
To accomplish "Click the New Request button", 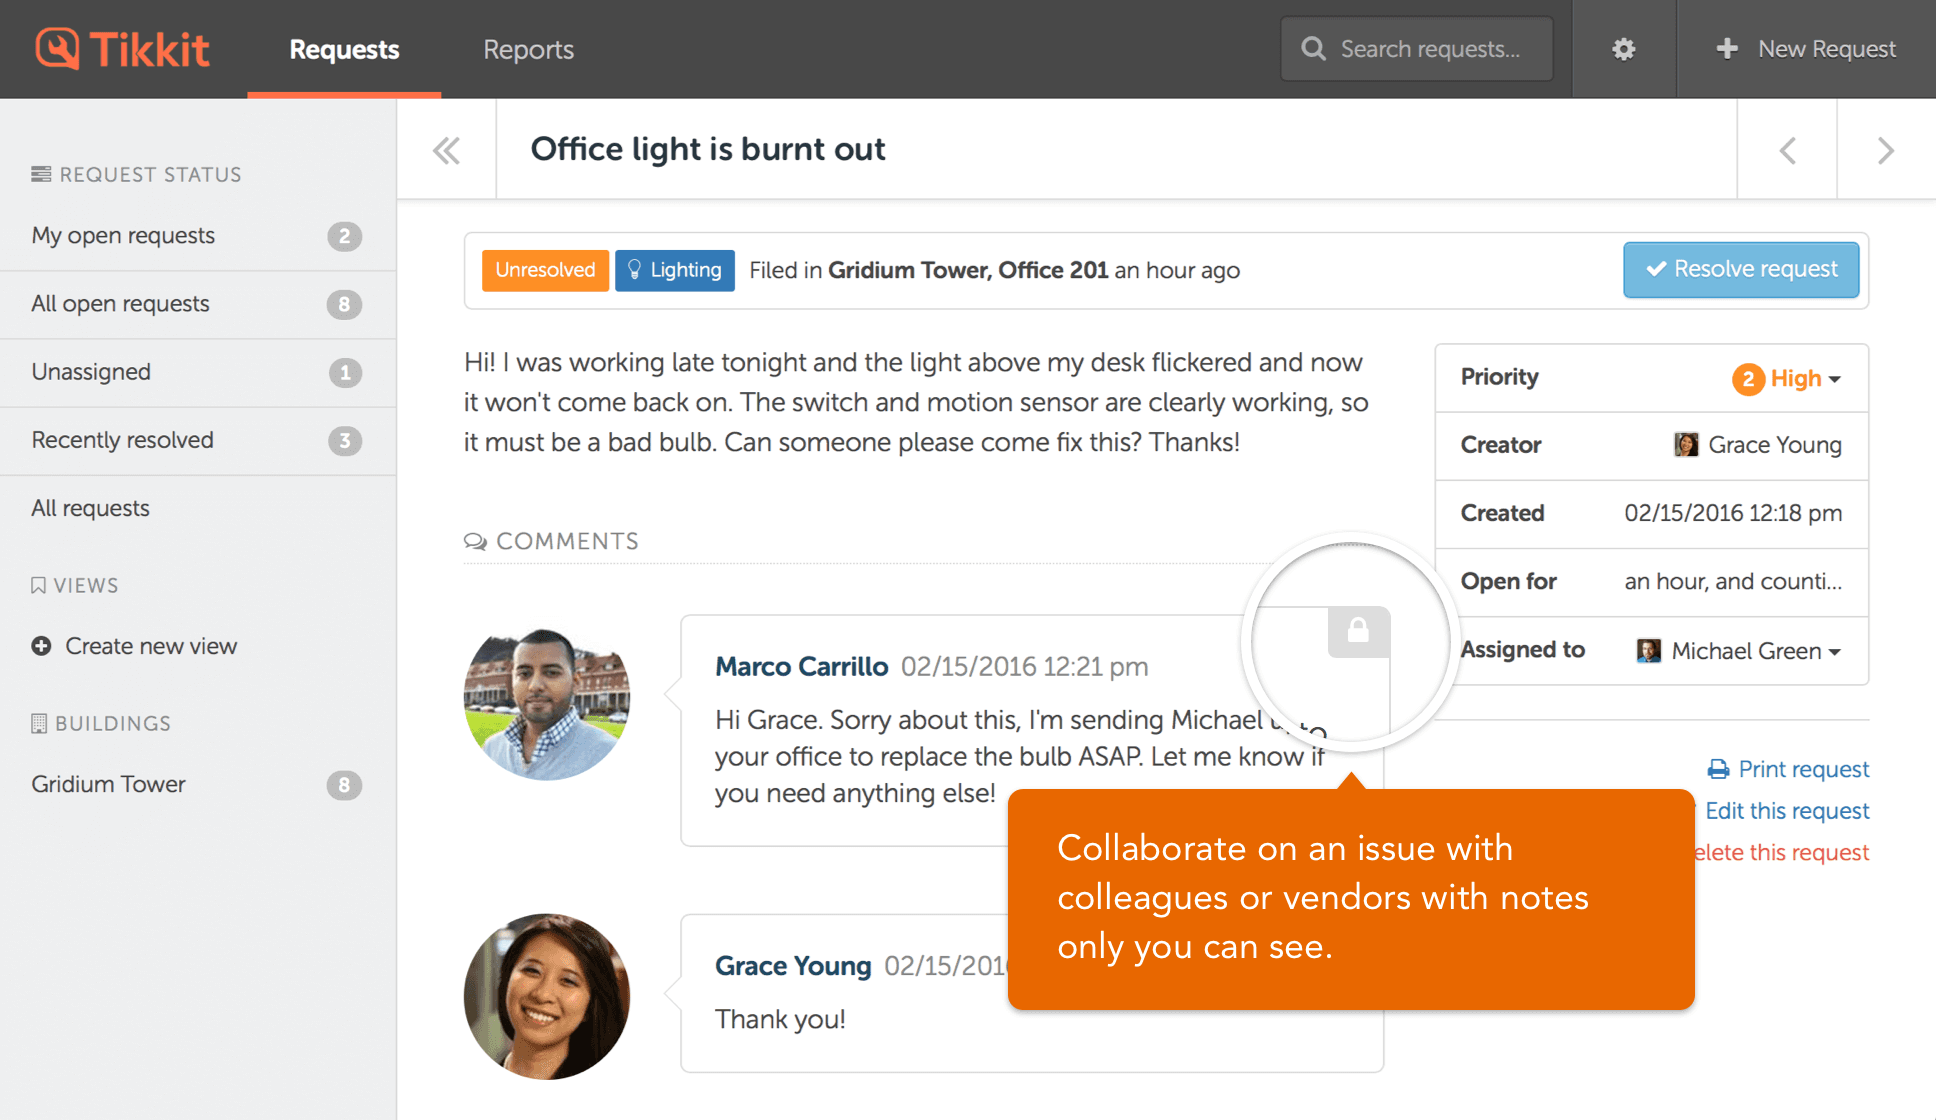I will click(1805, 49).
